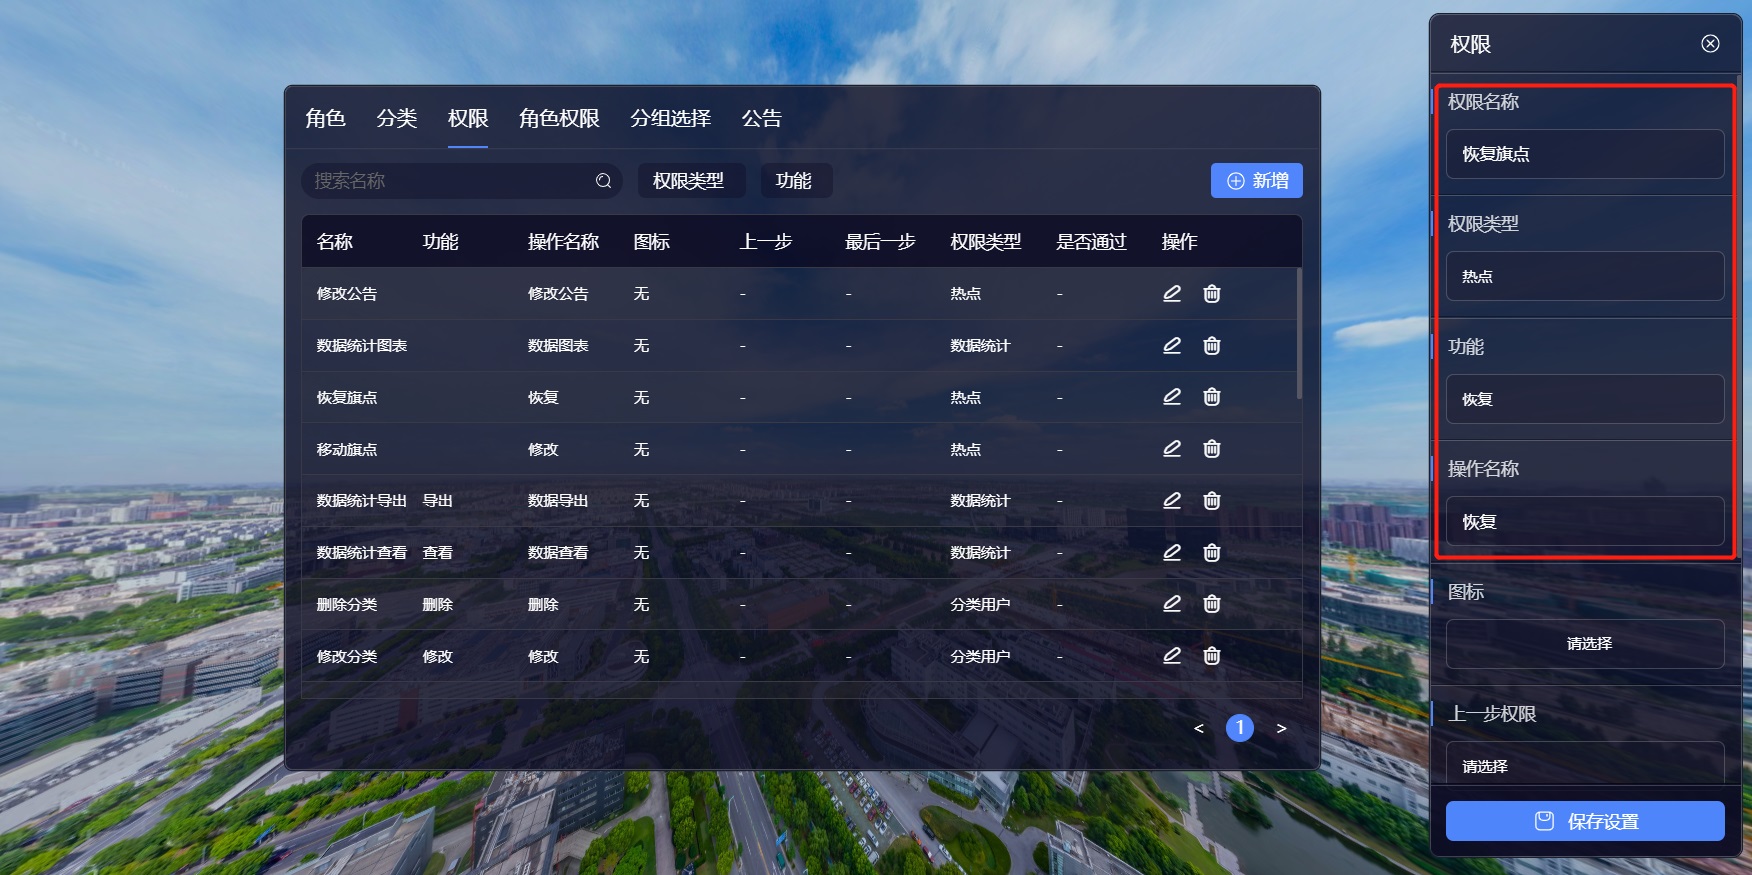Switch to the 角色权限 tab
This screenshot has width=1752, height=875.
pos(559,118)
